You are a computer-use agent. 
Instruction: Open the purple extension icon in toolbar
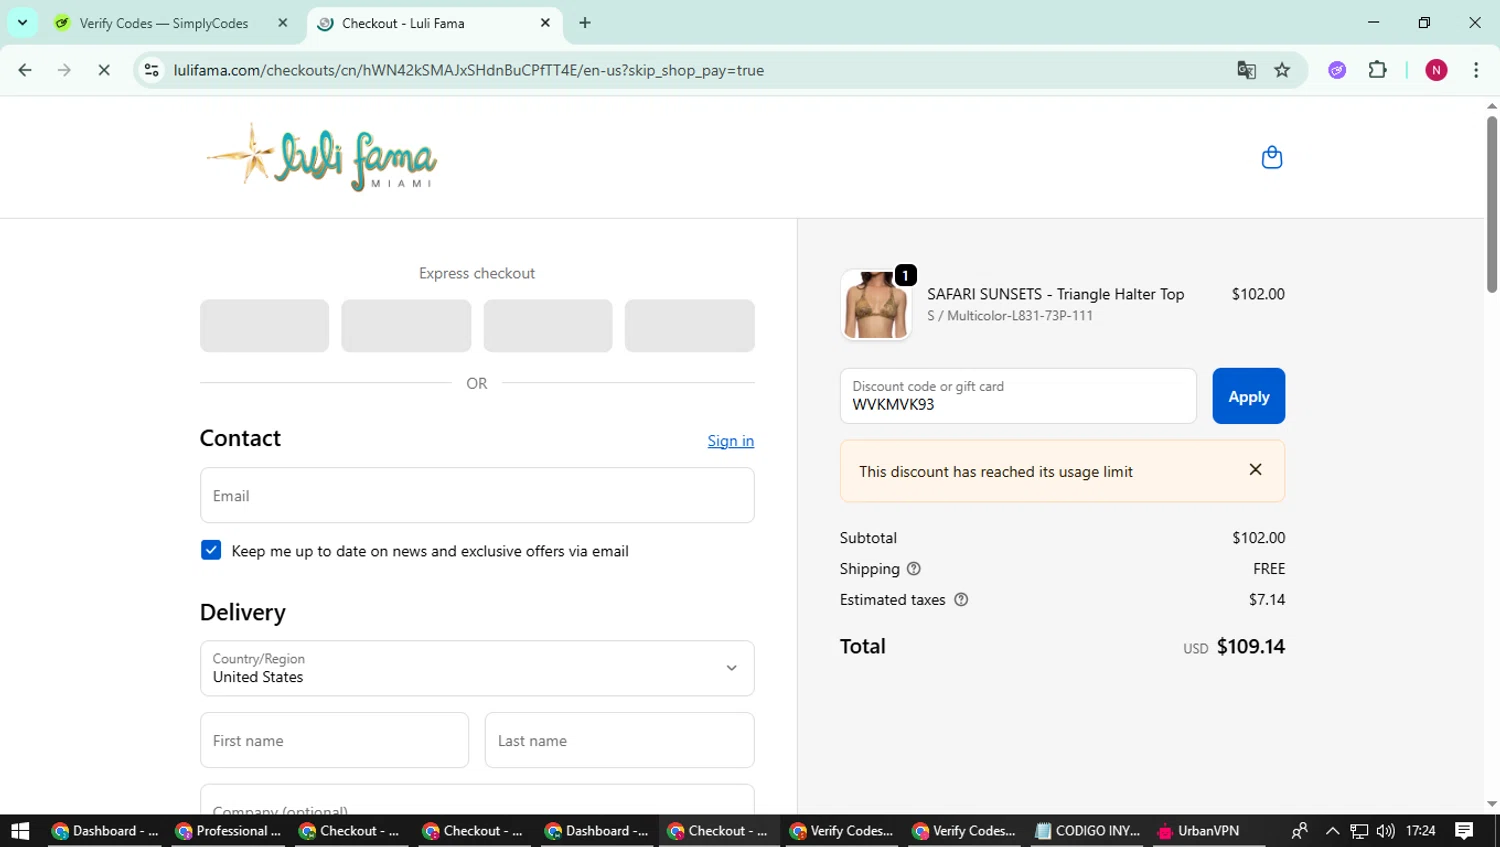coord(1337,70)
